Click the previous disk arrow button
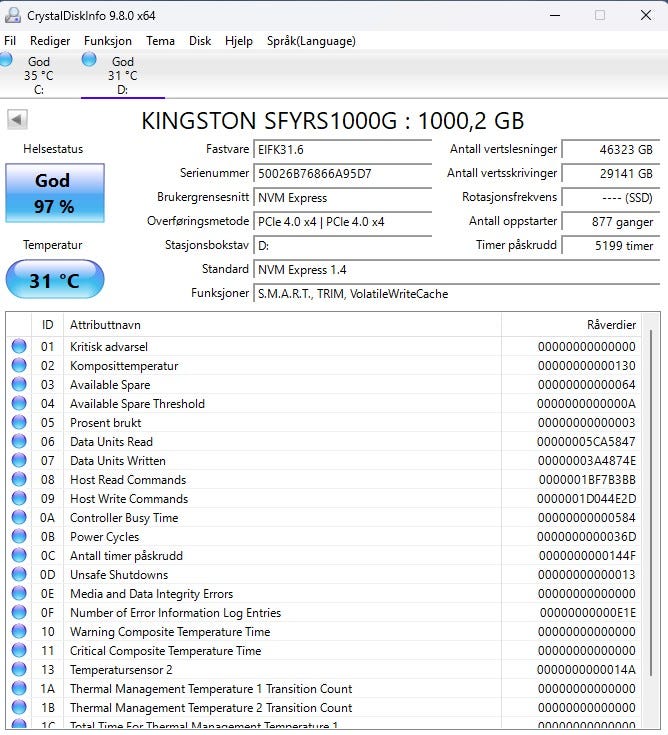 coord(17,120)
